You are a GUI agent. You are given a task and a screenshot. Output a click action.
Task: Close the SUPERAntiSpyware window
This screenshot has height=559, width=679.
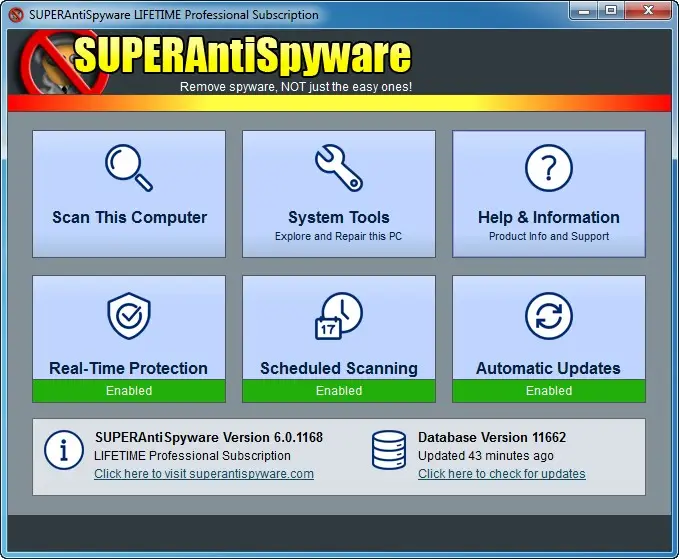point(648,10)
